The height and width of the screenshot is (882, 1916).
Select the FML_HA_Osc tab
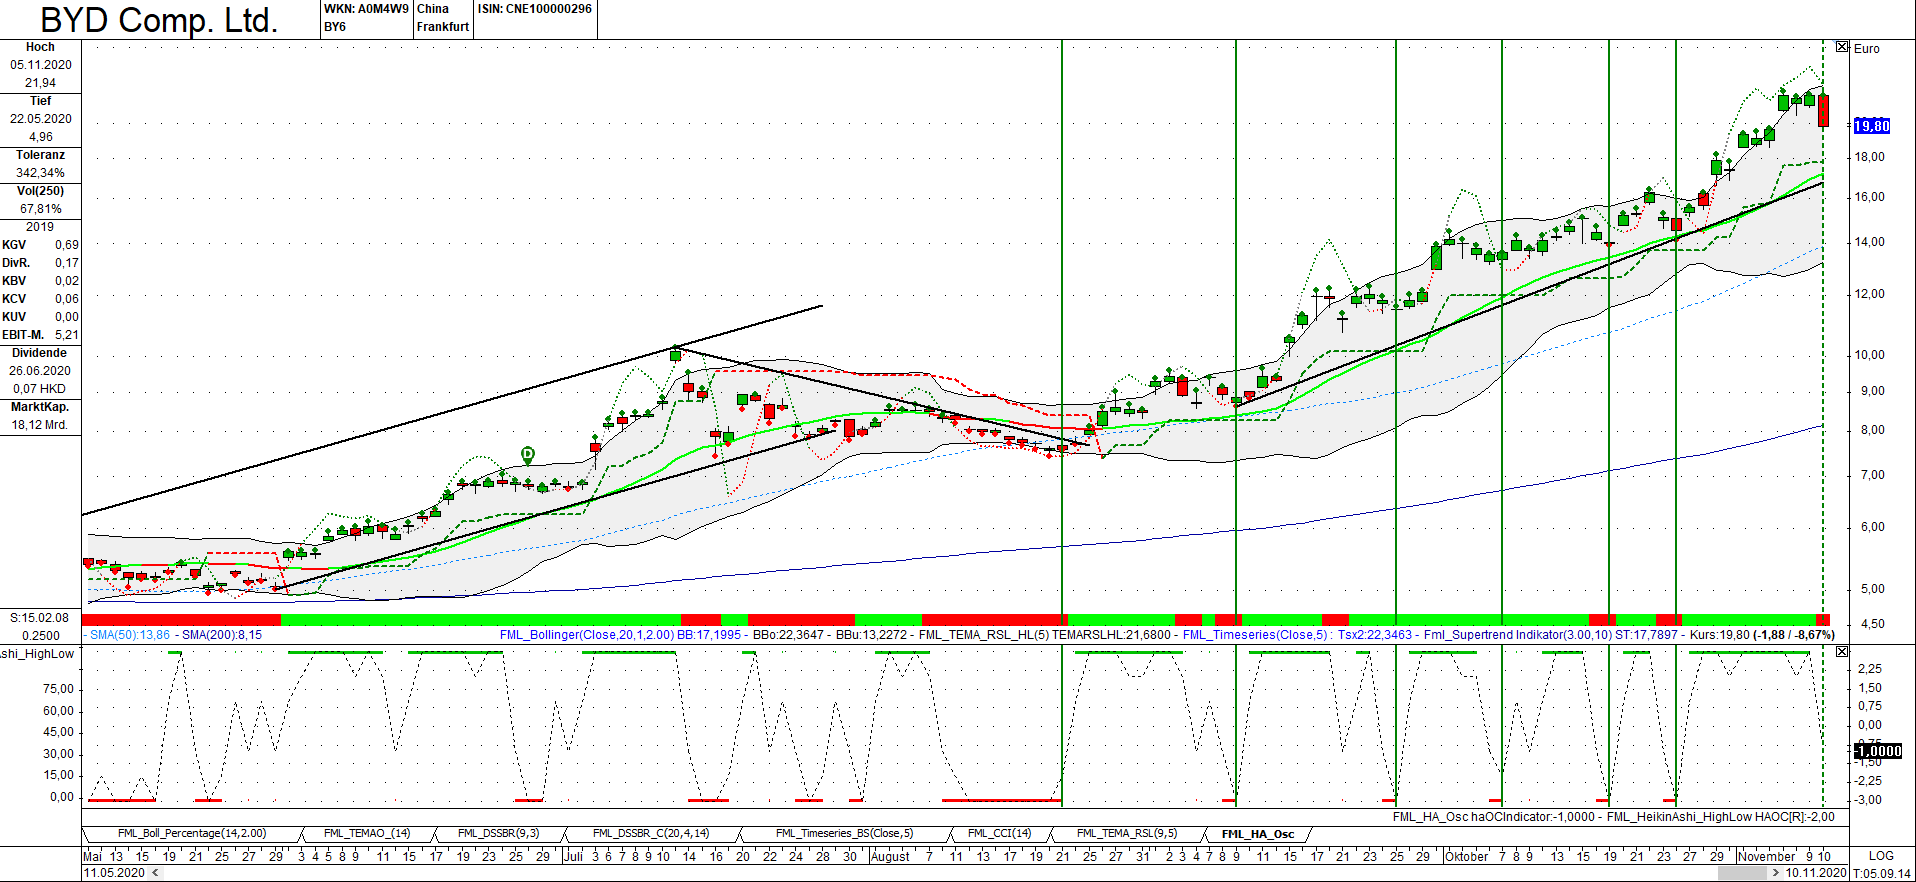1258,834
